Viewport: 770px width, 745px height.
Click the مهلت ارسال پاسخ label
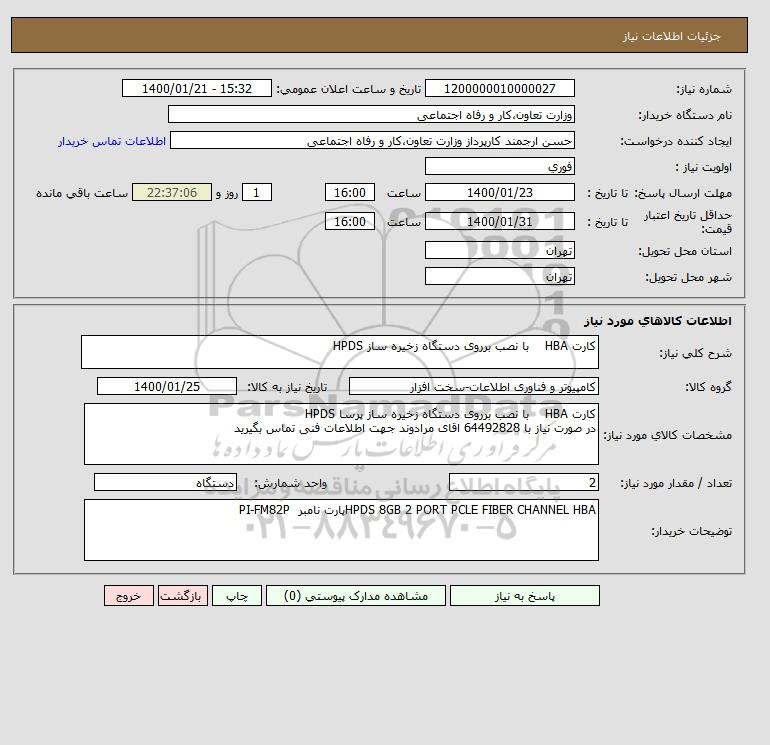684,193
